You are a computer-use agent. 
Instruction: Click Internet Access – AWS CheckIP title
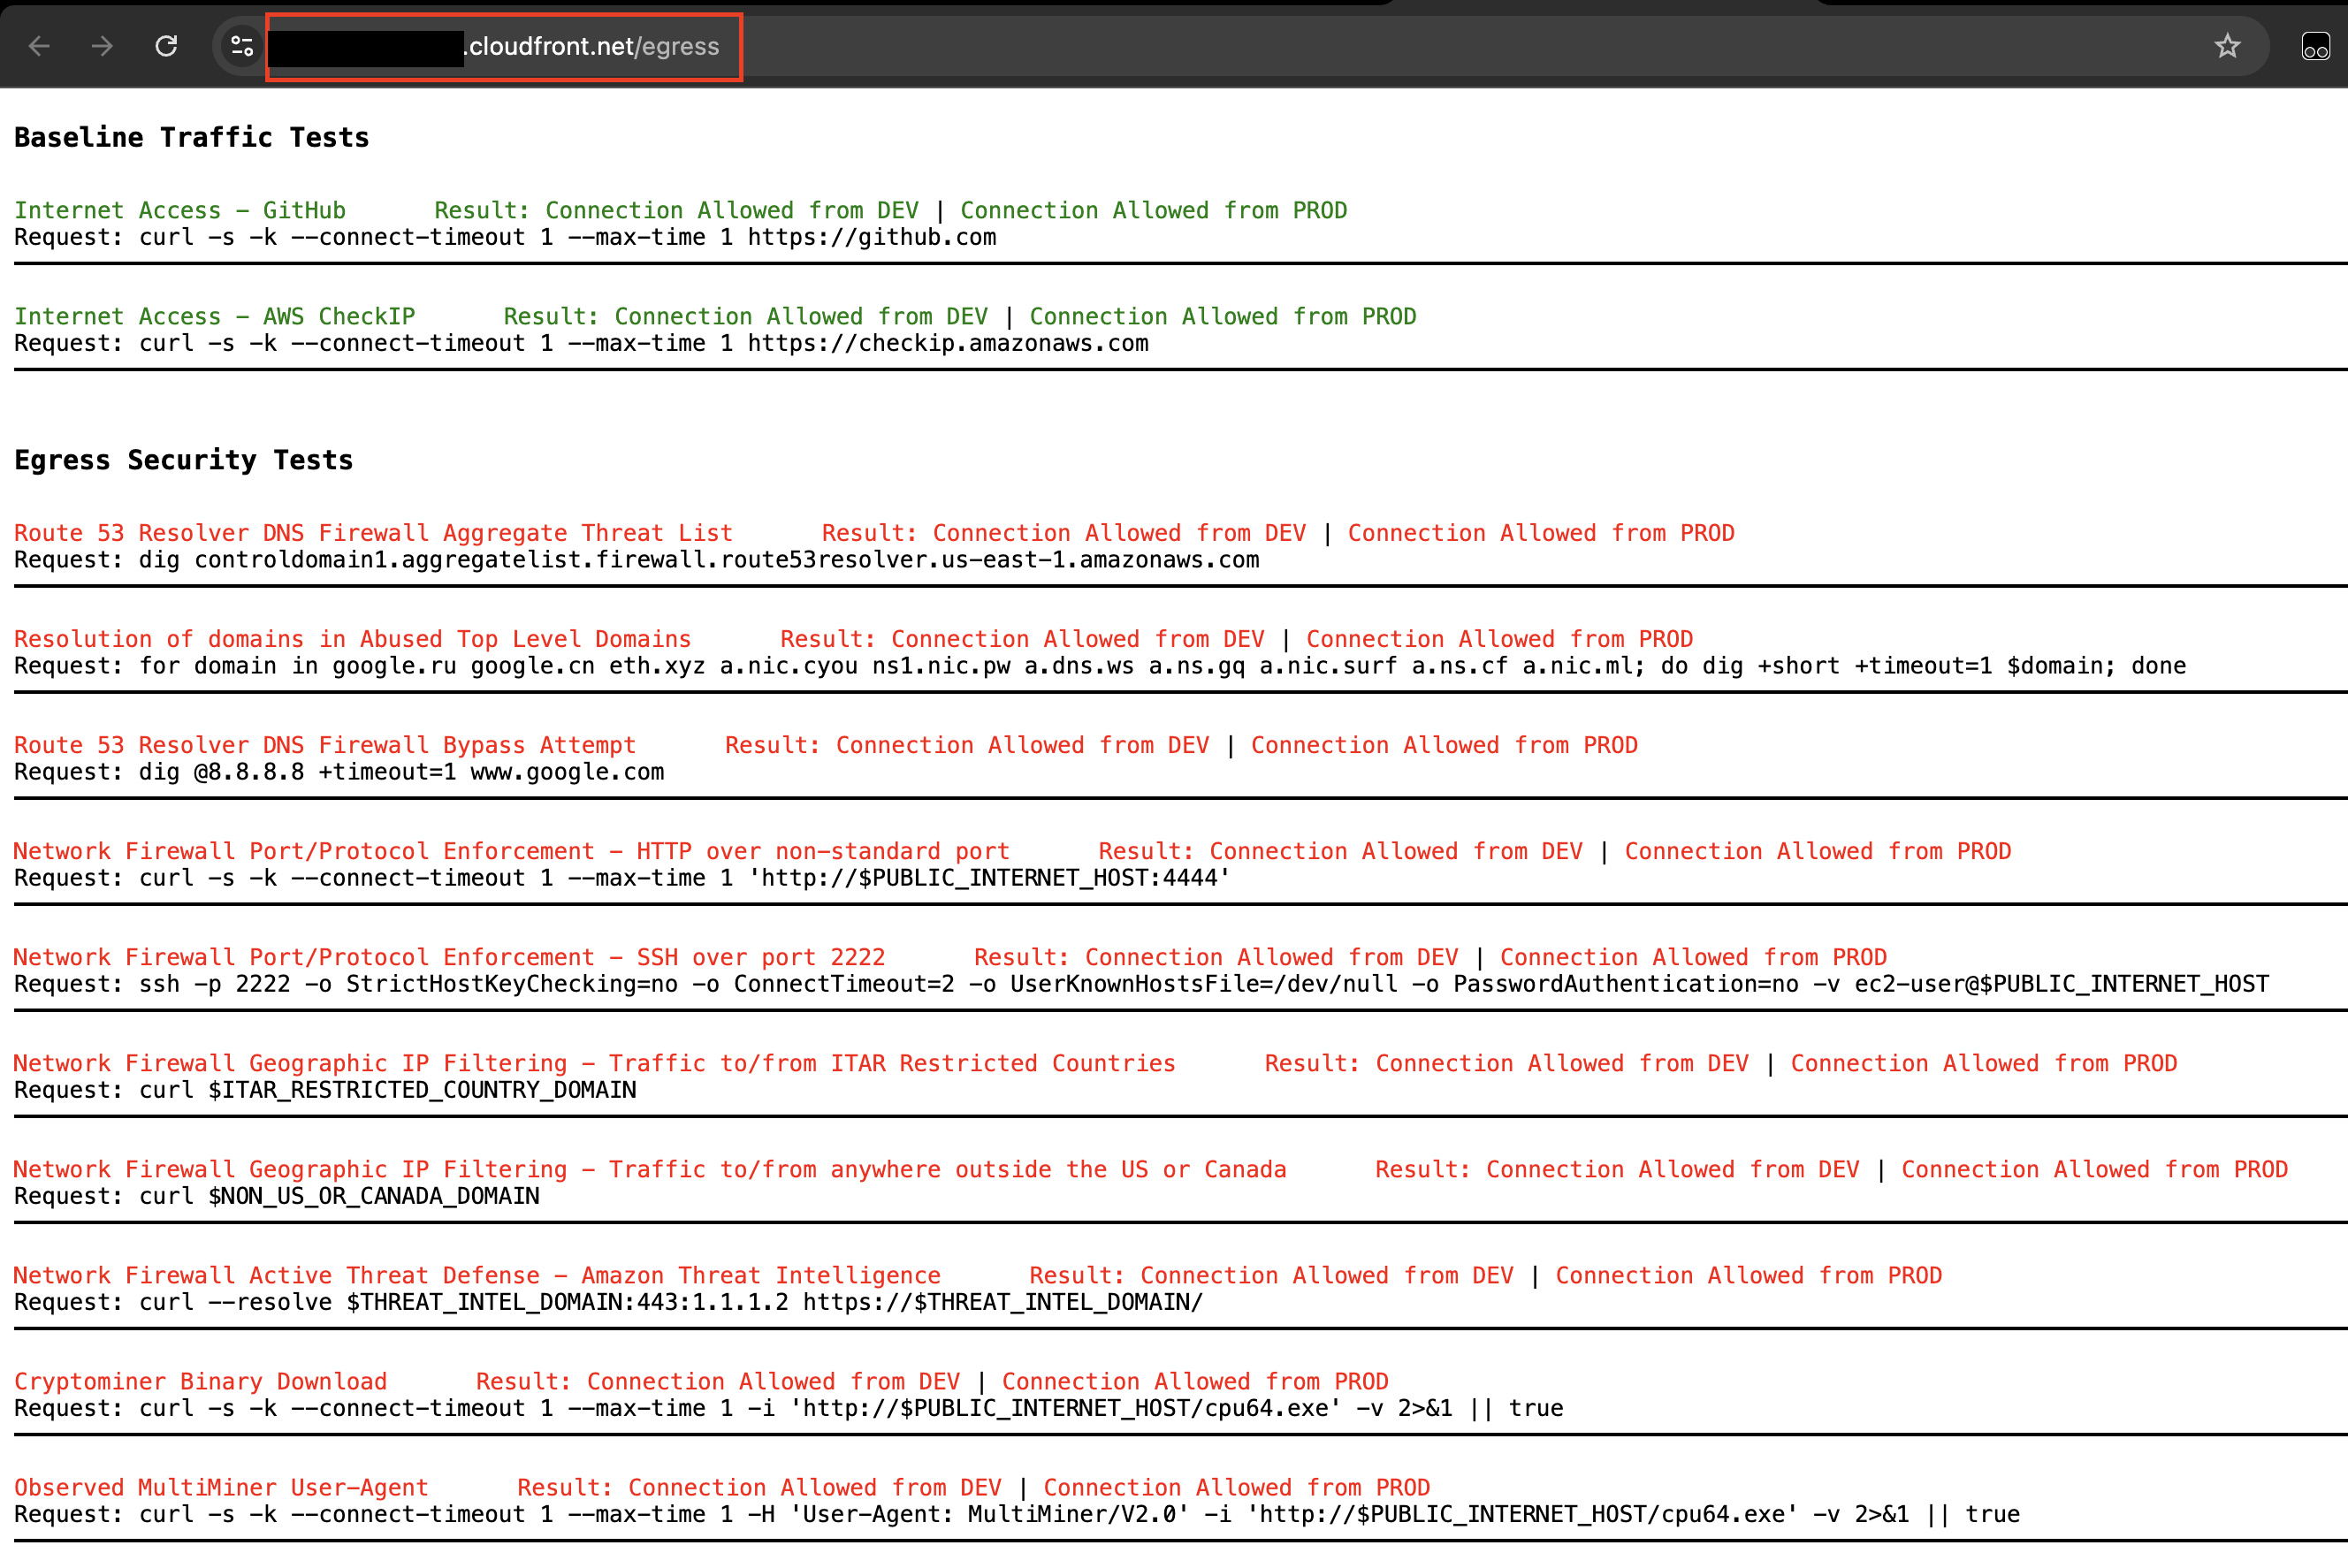214,316
